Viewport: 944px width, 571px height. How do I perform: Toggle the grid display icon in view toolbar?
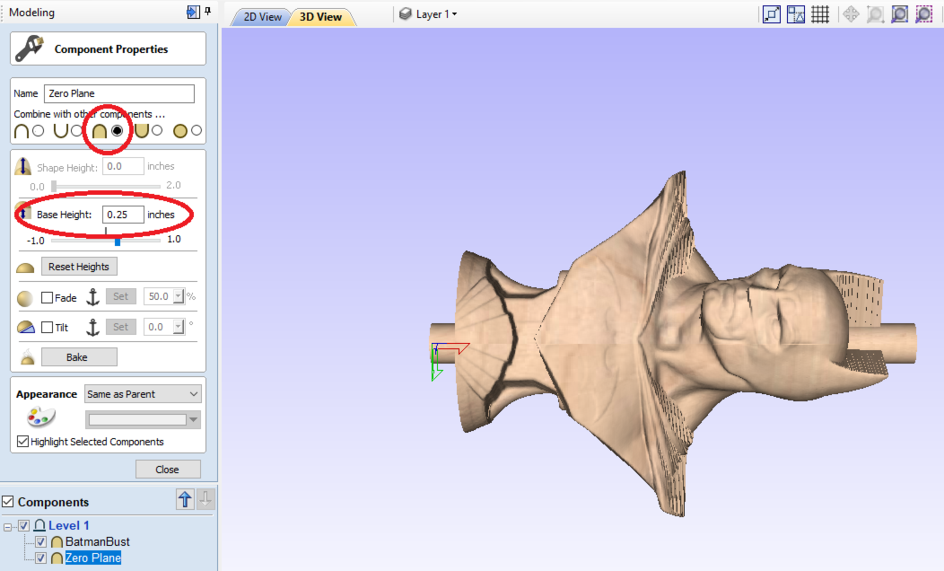pos(820,14)
